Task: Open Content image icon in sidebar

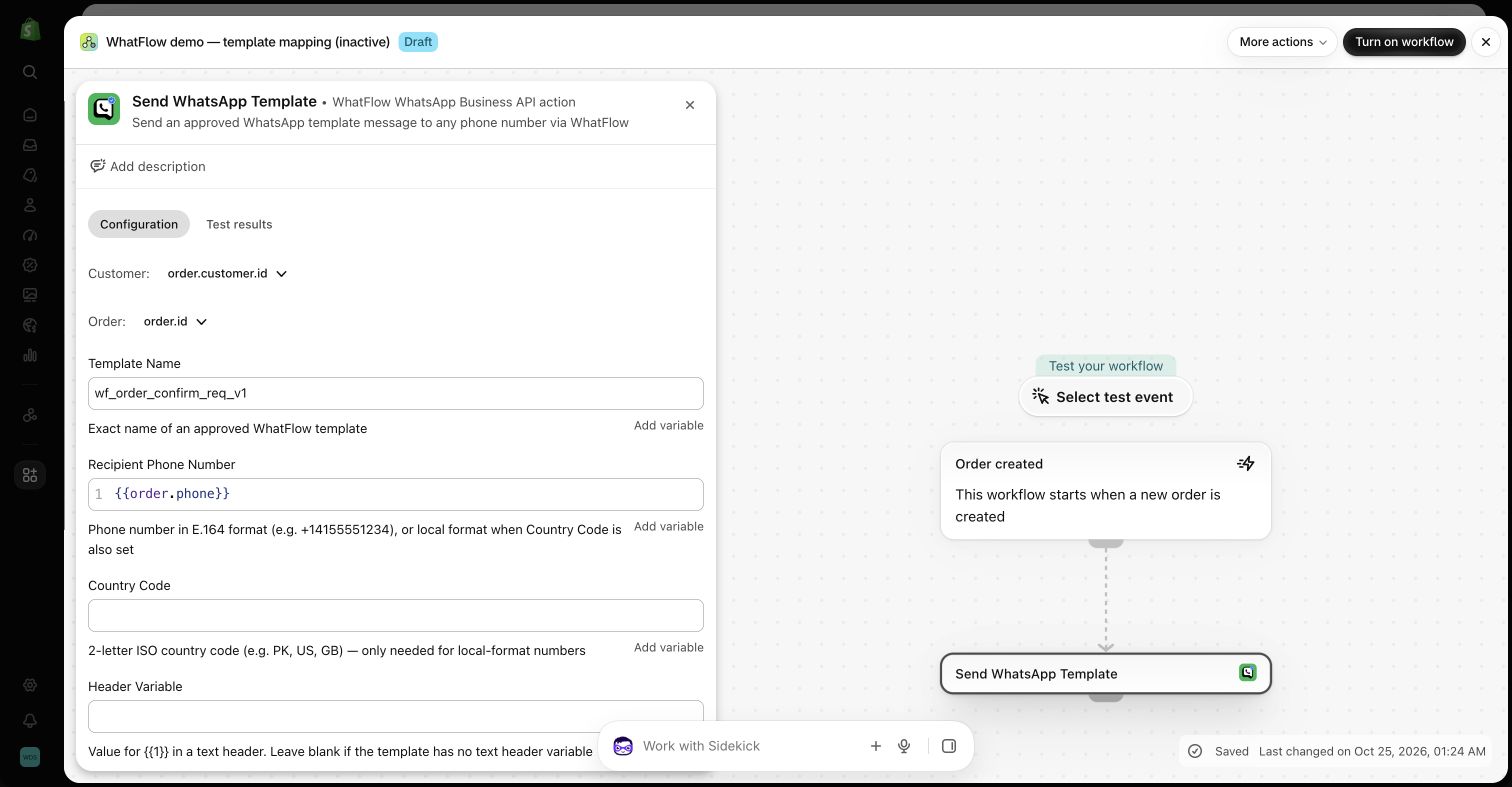Action: pos(30,295)
